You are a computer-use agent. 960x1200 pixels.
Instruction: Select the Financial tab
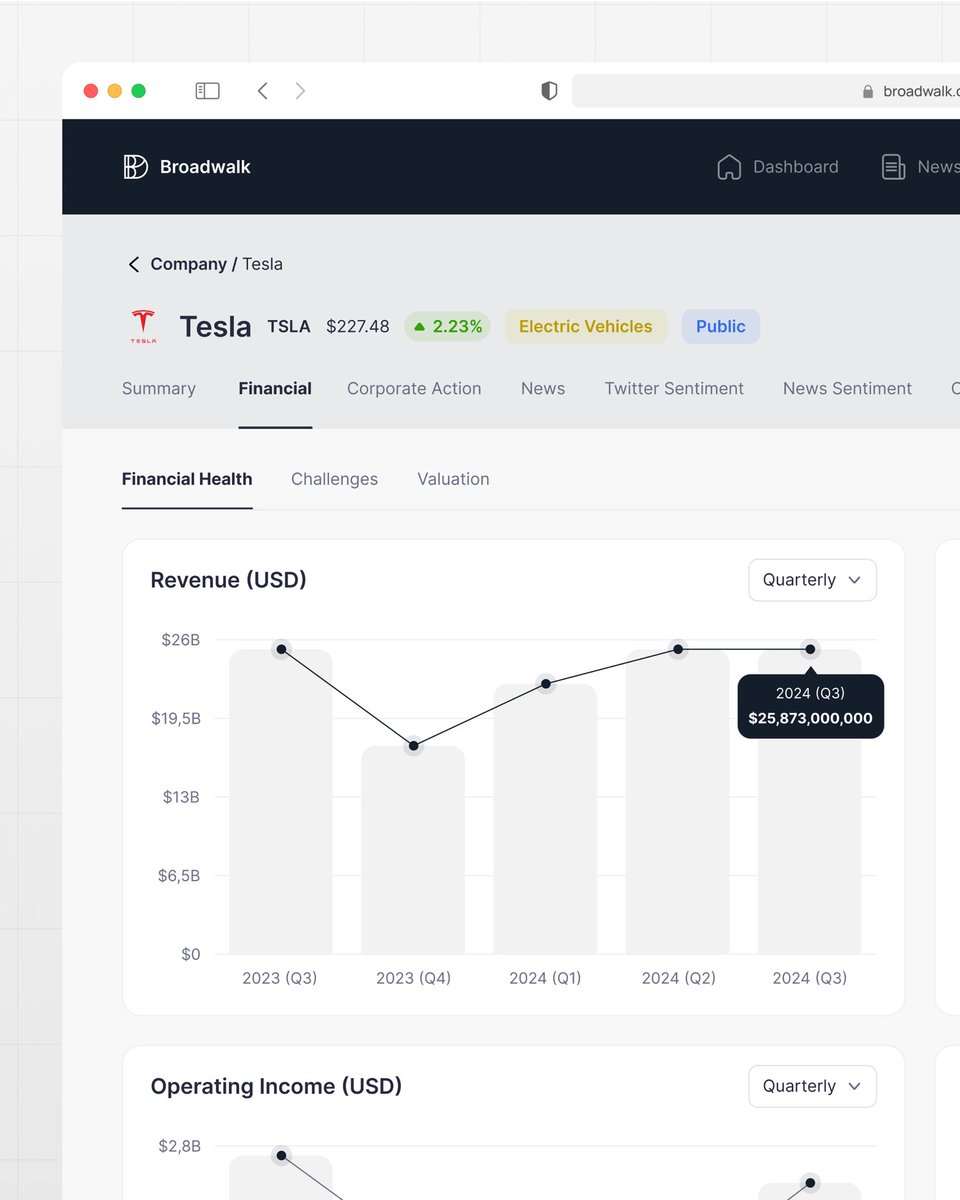point(275,388)
